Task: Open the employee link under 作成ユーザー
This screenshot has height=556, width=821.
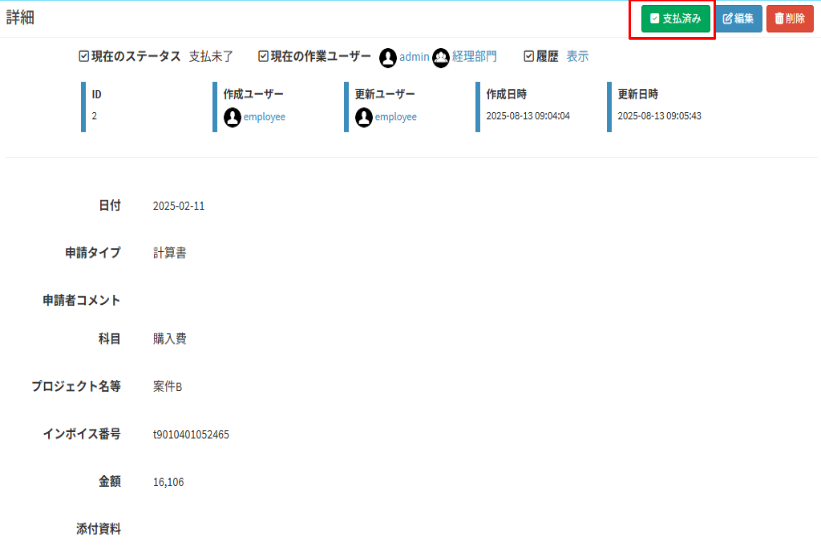Action: [264, 117]
